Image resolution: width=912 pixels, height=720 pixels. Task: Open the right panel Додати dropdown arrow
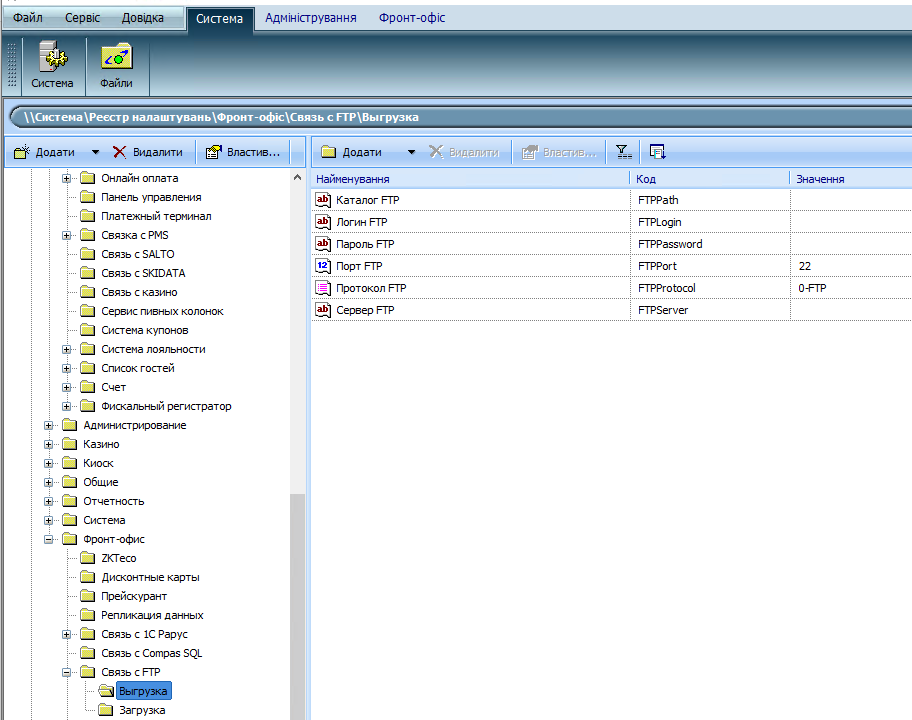[x=411, y=152]
